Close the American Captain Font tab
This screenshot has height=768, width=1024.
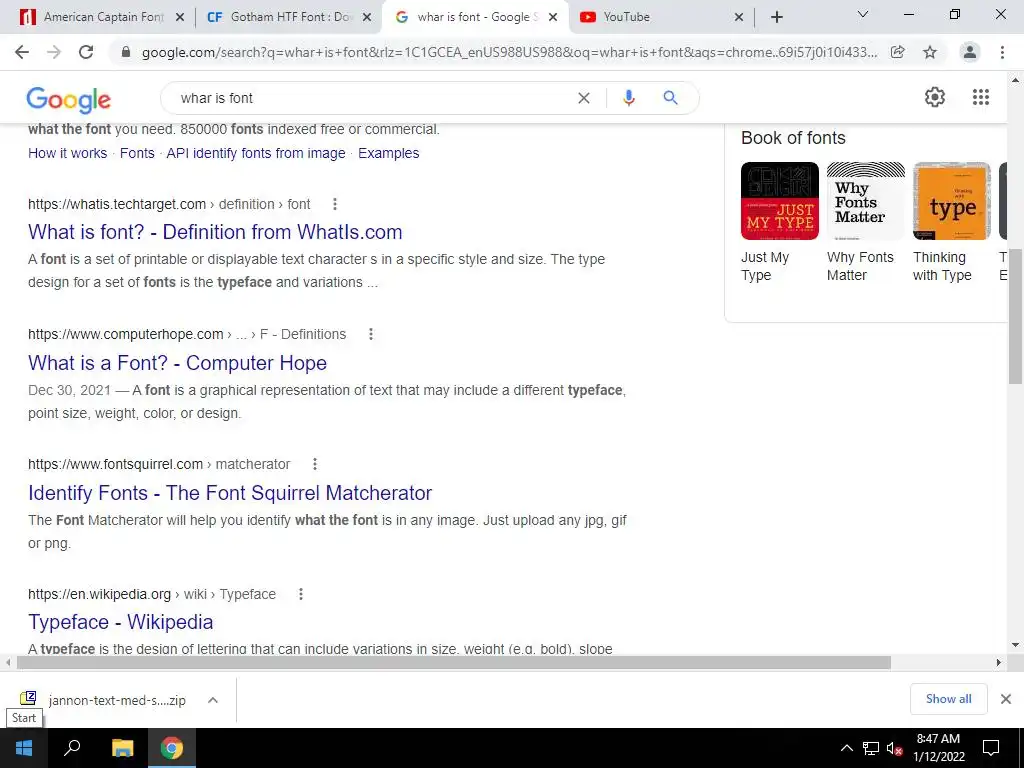(180, 18)
